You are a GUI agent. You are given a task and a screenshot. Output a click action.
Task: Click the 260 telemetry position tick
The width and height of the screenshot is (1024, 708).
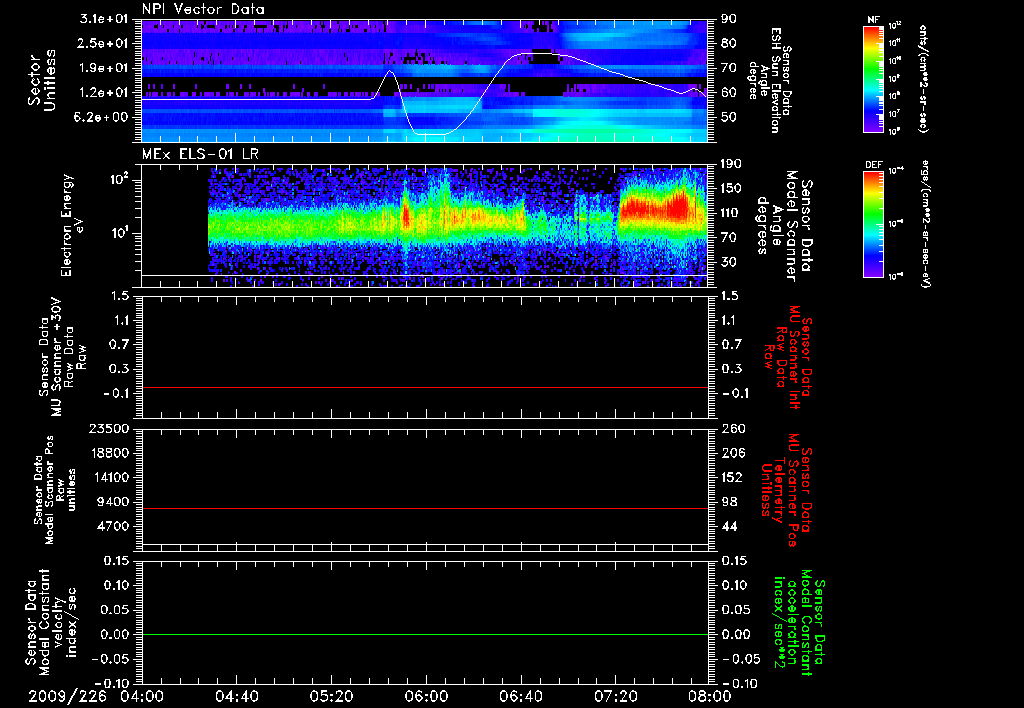(x=732, y=428)
